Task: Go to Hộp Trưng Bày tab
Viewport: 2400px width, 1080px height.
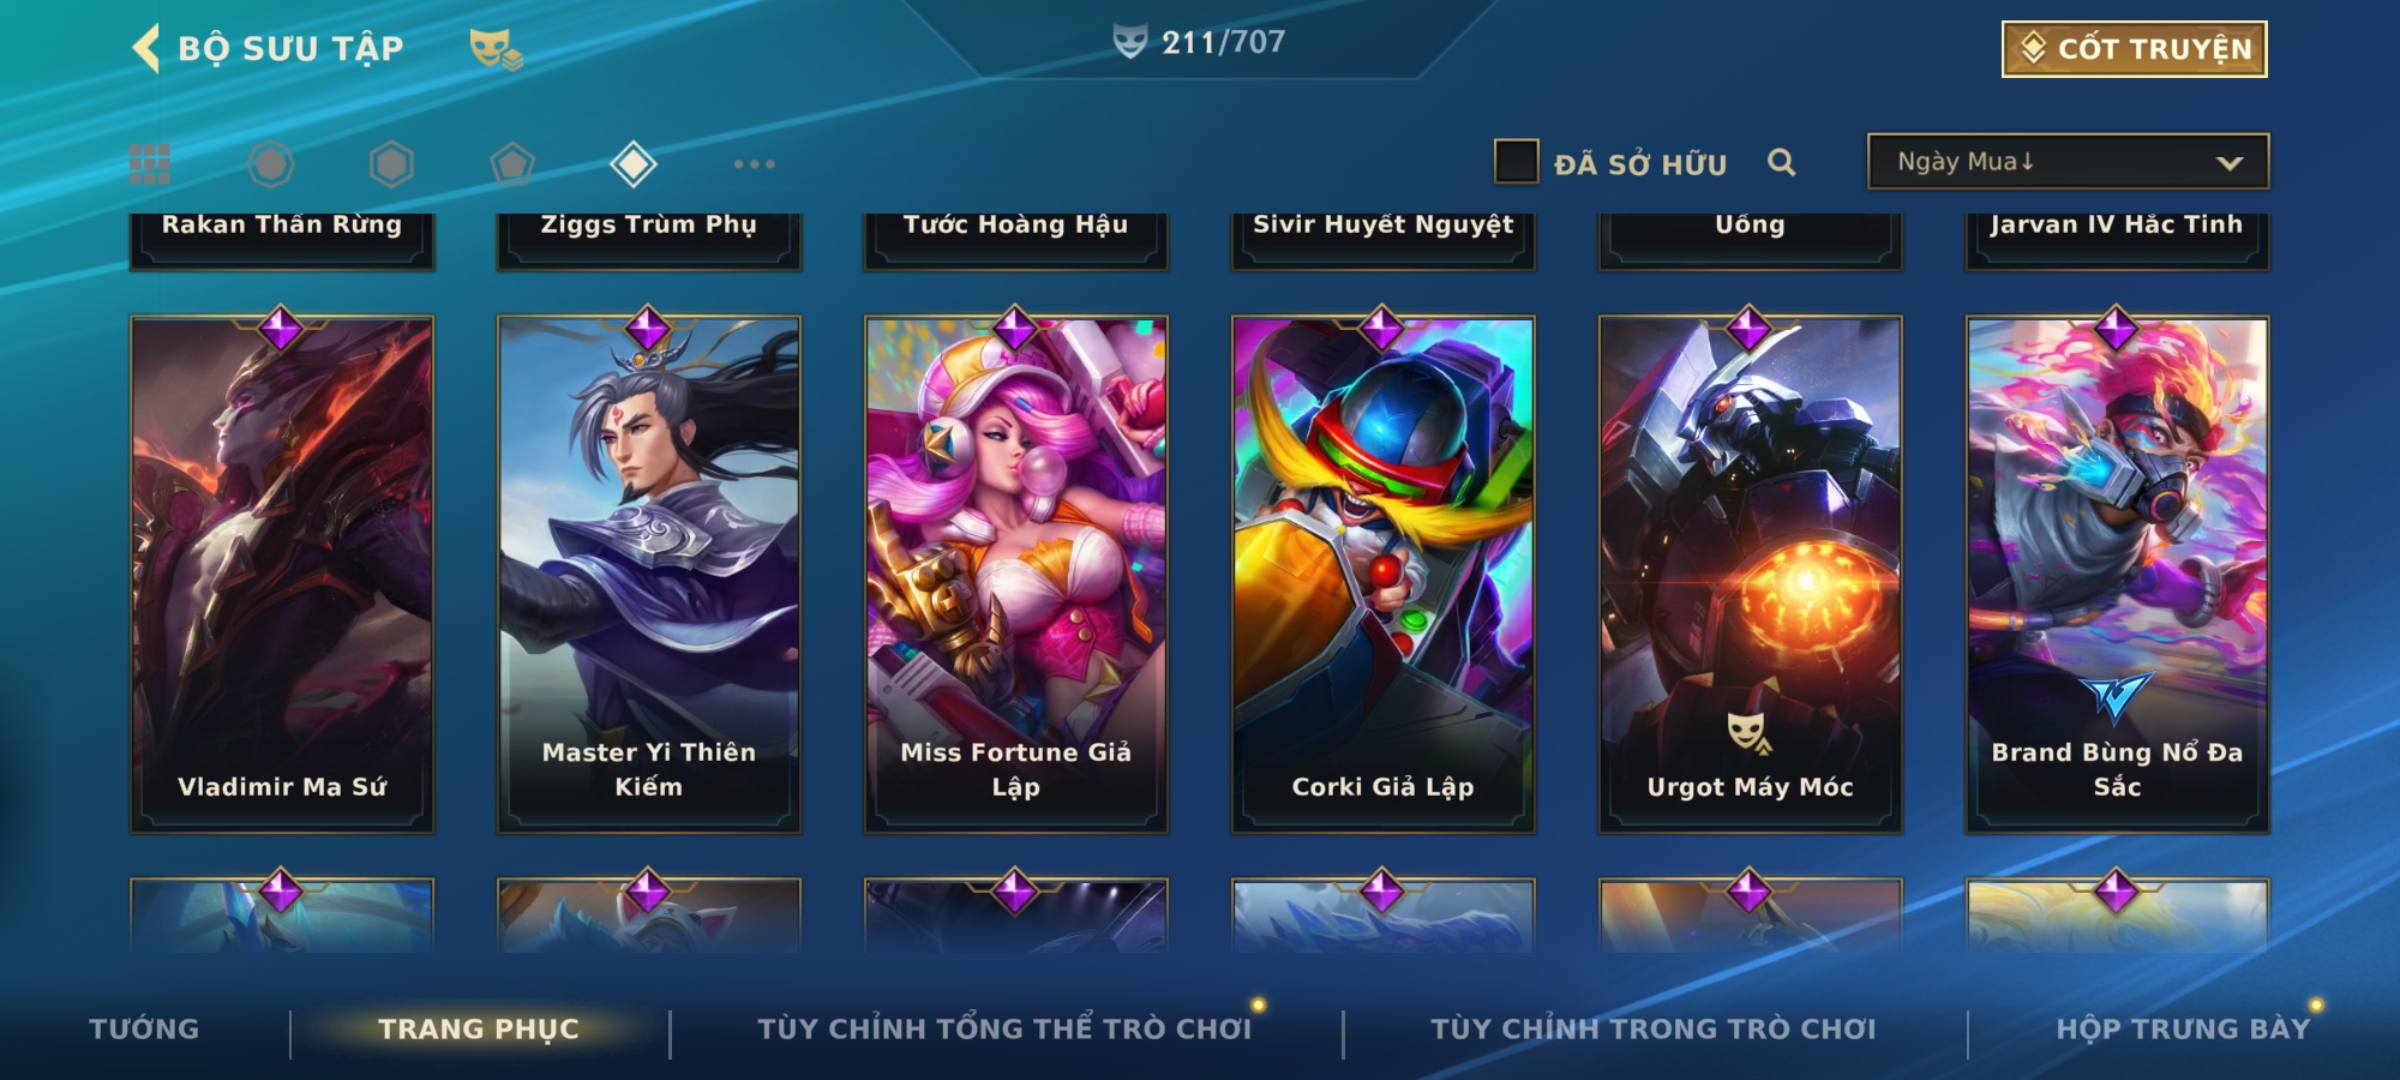Action: pos(2183,1028)
